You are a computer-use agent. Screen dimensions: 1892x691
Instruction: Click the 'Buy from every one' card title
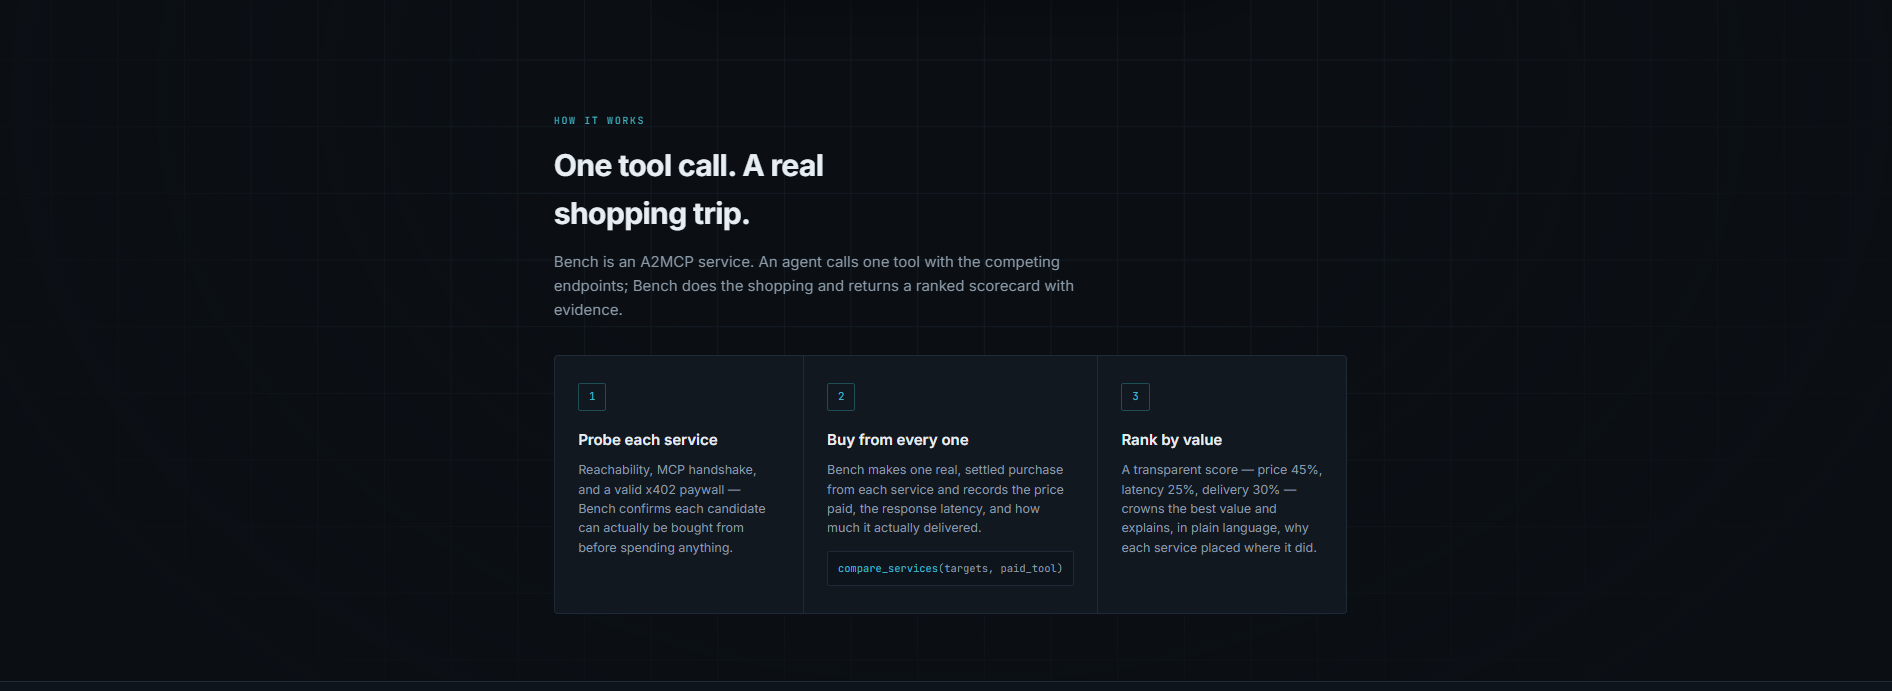click(x=898, y=440)
